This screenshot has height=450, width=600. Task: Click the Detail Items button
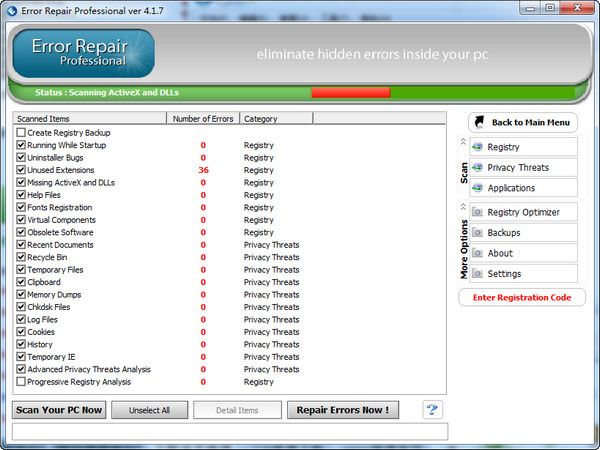[237, 410]
